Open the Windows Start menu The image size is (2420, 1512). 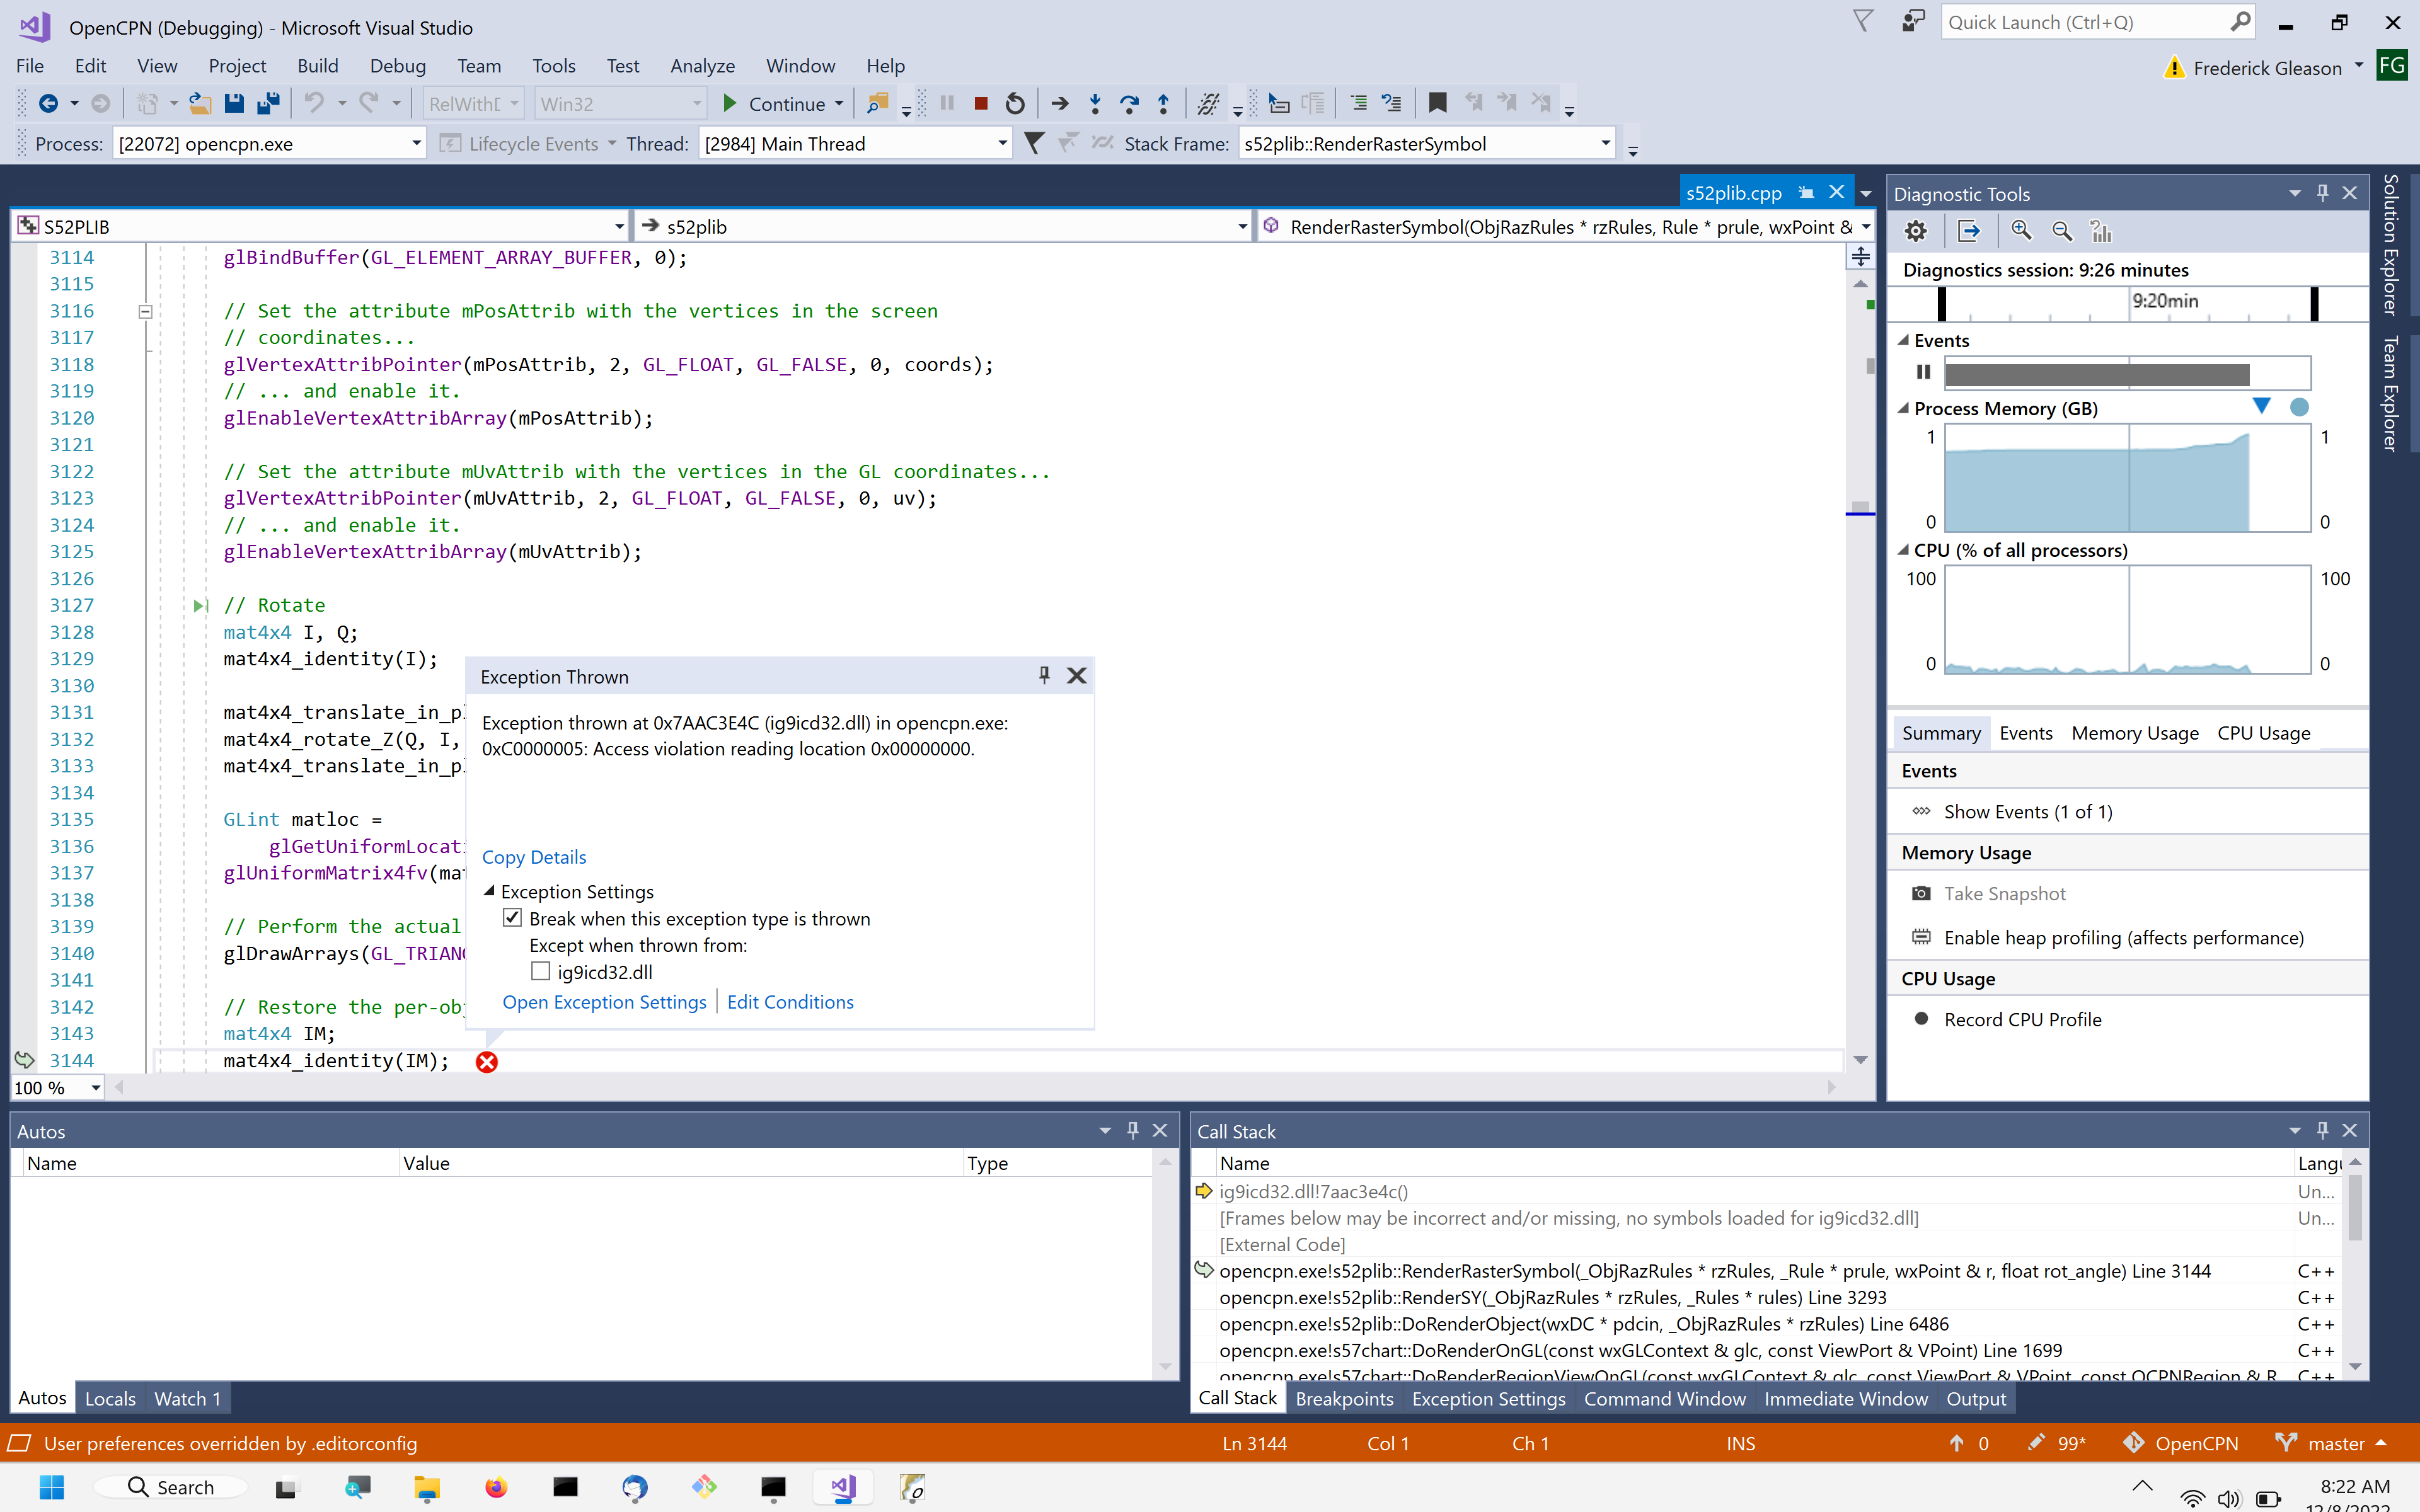52,1487
